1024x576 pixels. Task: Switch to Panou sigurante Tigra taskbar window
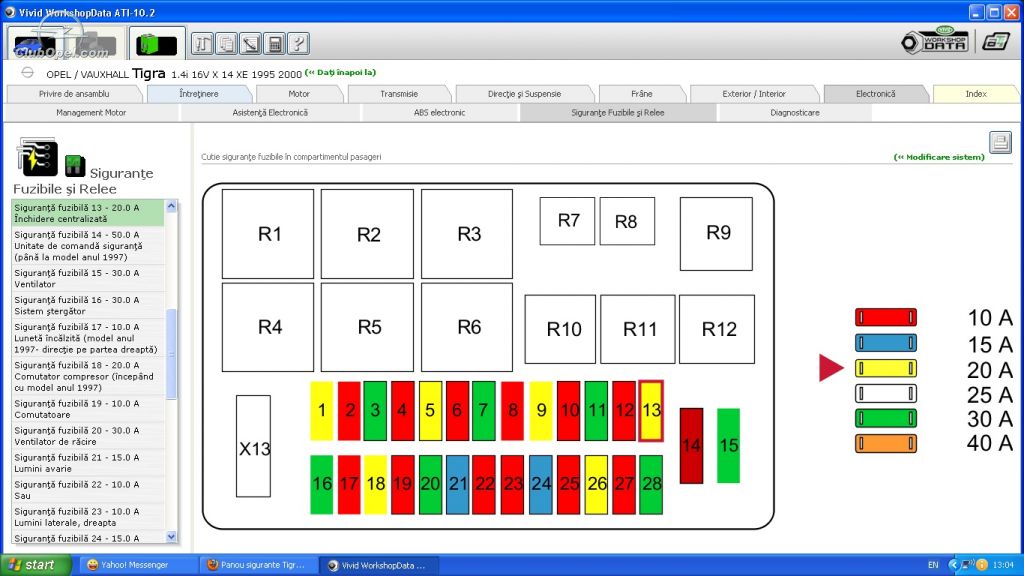tap(259, 565)
